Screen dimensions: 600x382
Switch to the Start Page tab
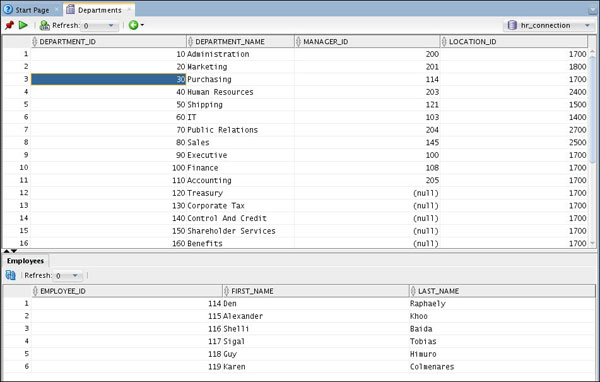[32, 10]
